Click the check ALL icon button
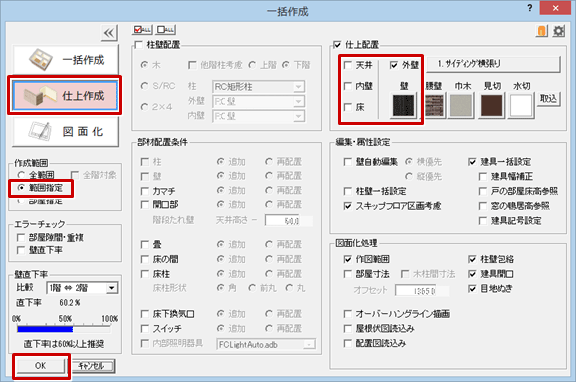This screenshot has width=576, height=382. [142, 30]
